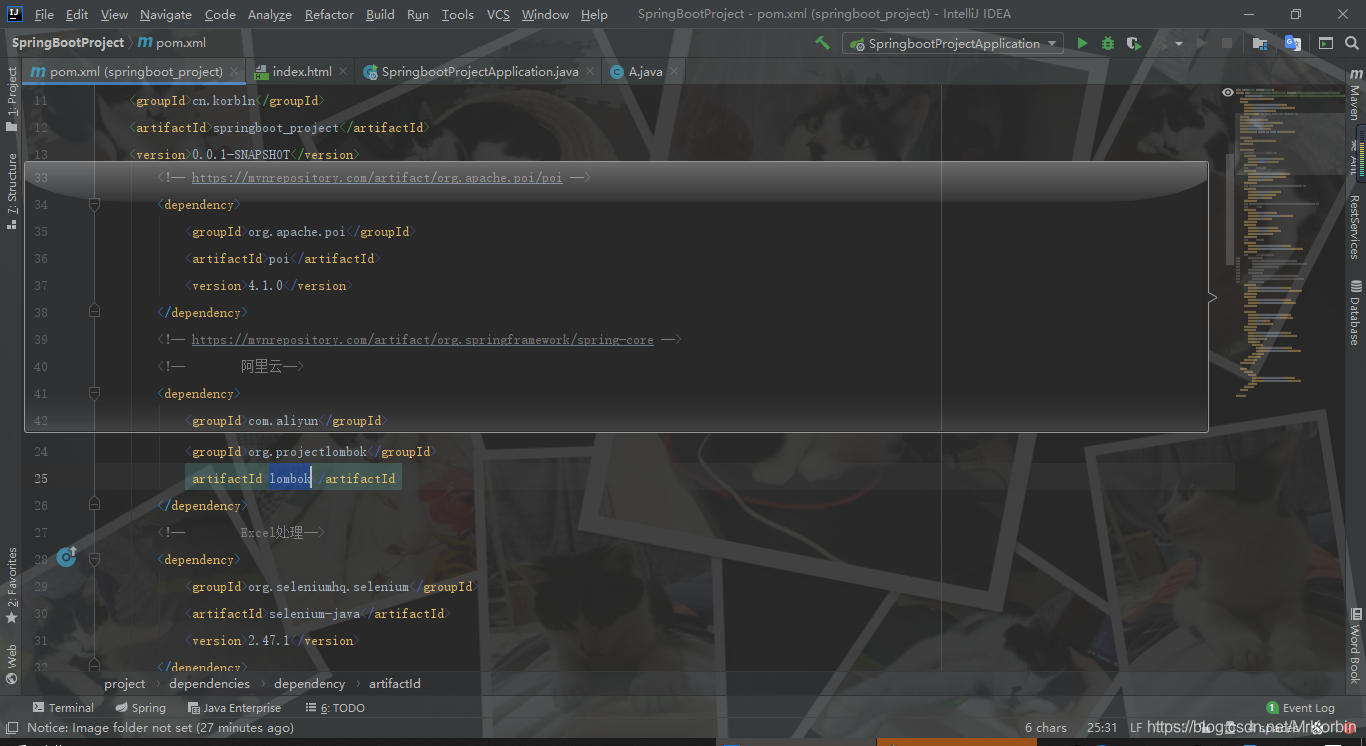Toggle fold marker at line 26
This screenshot has width=1366, height=746.
(94, 505)
